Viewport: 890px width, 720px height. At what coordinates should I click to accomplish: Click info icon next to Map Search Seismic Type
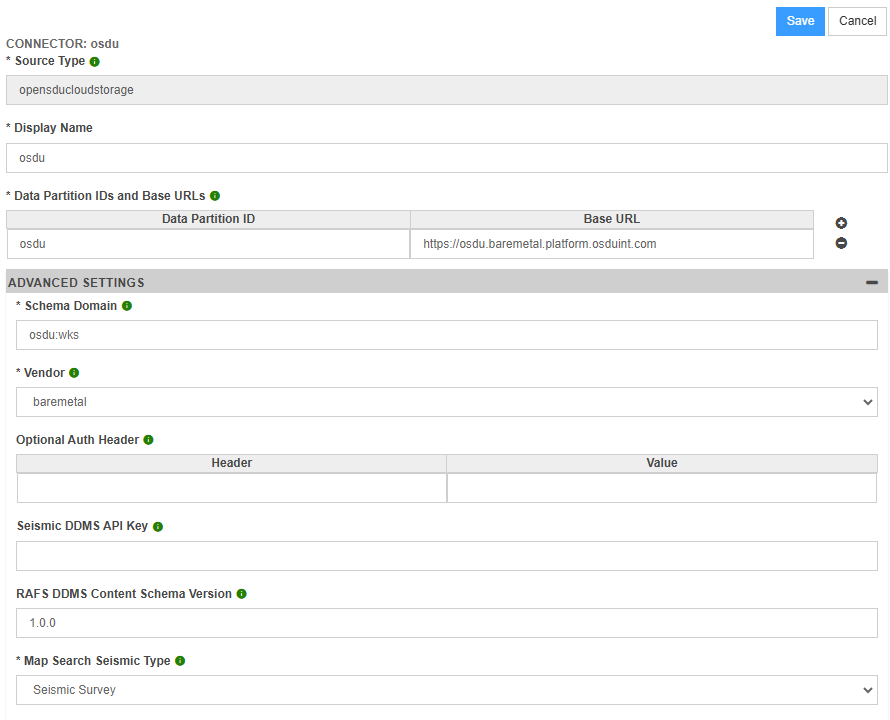pos(180,661)
